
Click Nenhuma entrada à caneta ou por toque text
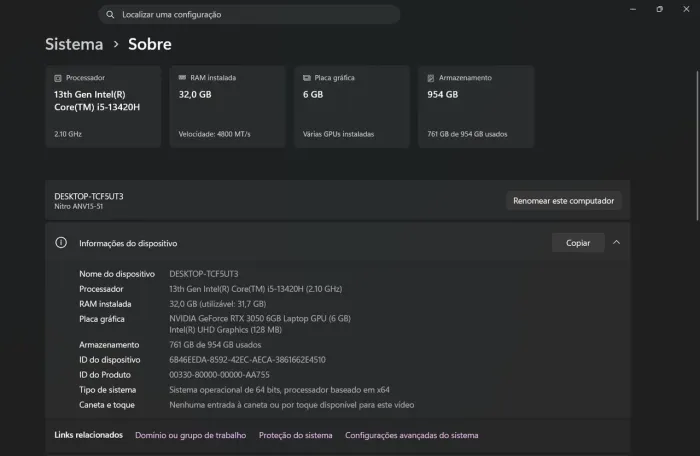292,405
